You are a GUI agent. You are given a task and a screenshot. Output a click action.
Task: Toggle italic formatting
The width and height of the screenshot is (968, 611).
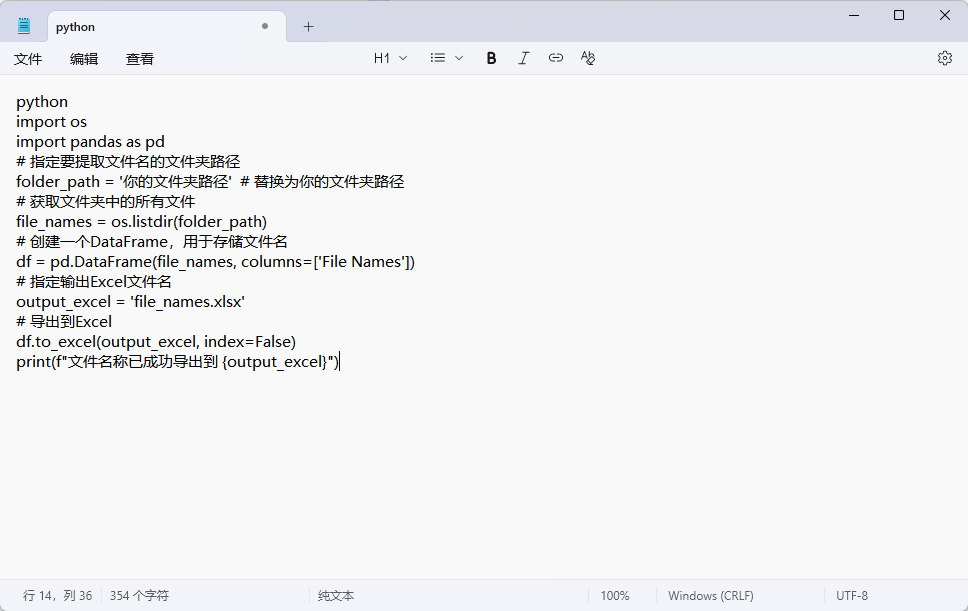(x=524, y=58)
